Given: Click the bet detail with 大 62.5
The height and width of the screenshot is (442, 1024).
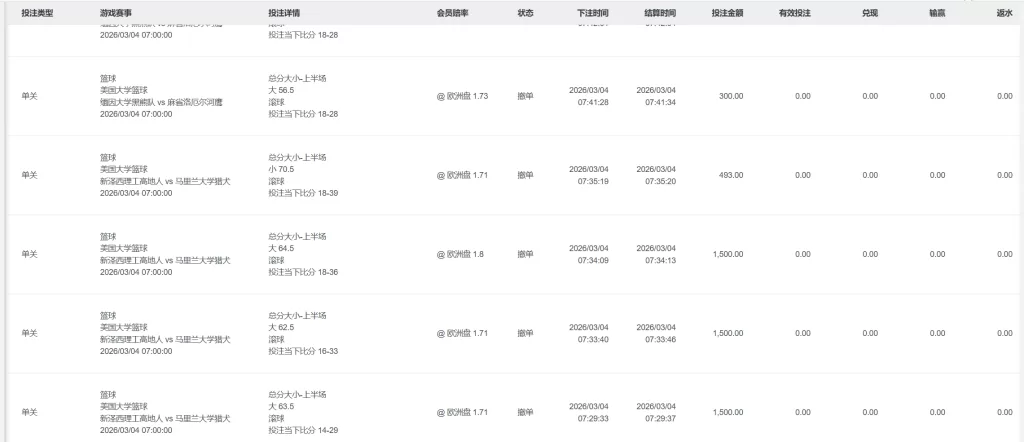Looking at the screenshot, I should 282,327.
